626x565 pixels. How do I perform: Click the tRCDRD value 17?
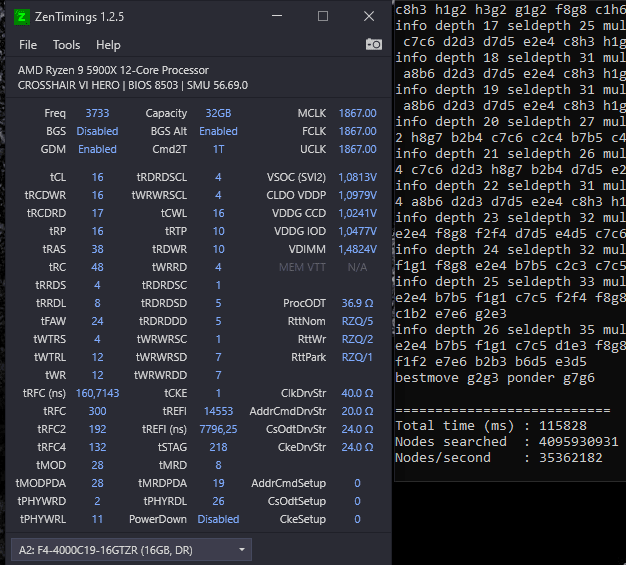coord(97,213)
